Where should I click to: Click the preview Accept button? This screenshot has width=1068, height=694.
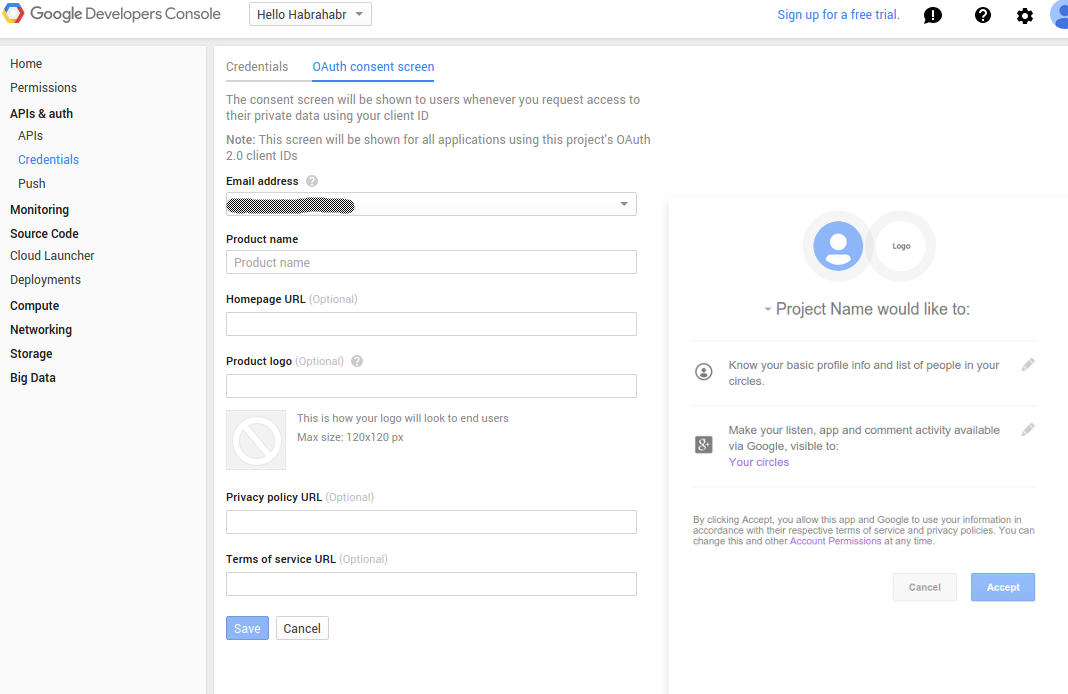pos(1003,587)
